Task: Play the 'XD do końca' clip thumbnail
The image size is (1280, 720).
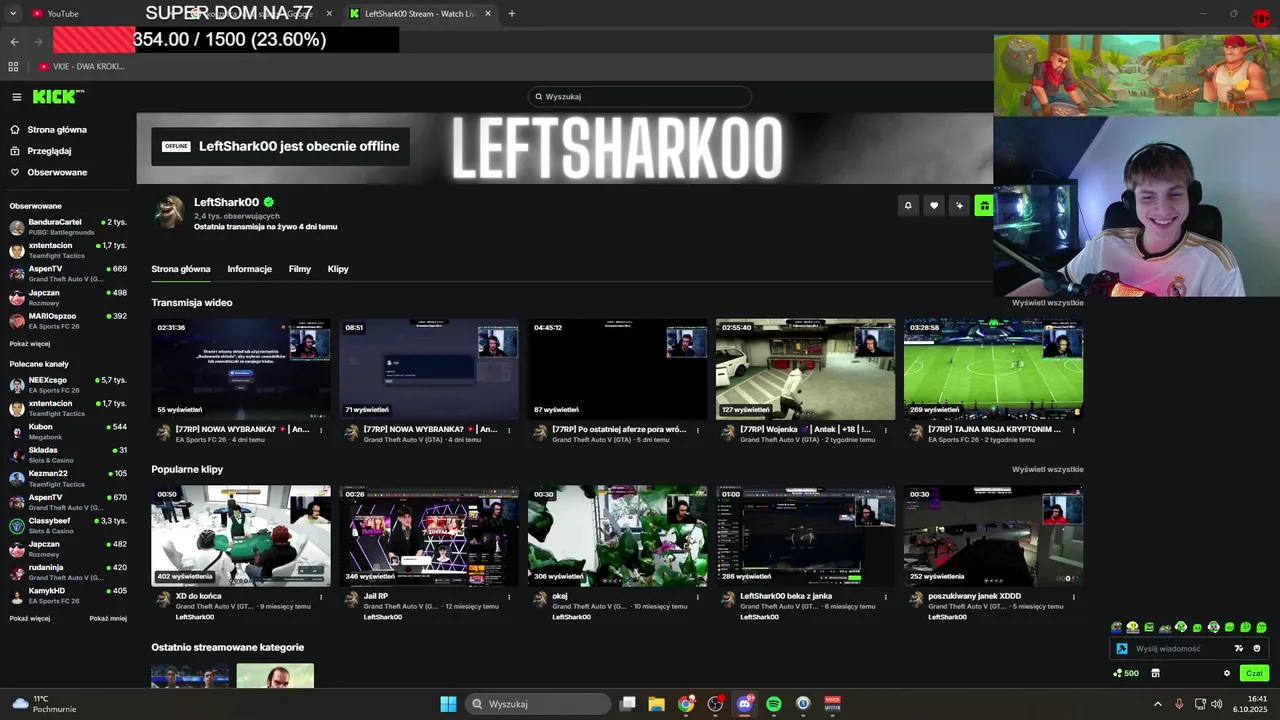Action: coord(241,536)
